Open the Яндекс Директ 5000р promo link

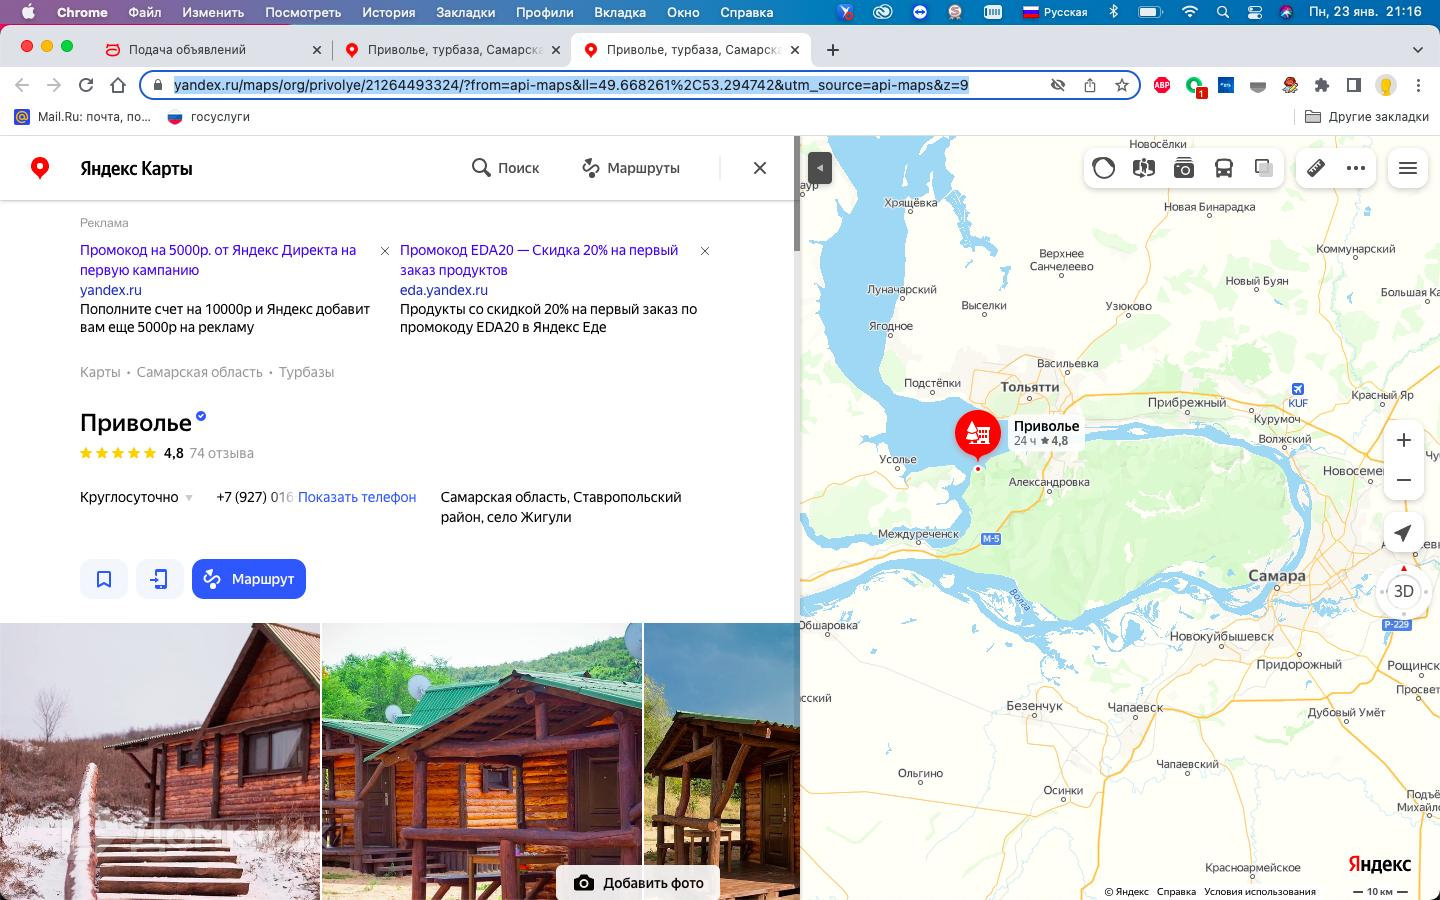(x=218, y=260)
